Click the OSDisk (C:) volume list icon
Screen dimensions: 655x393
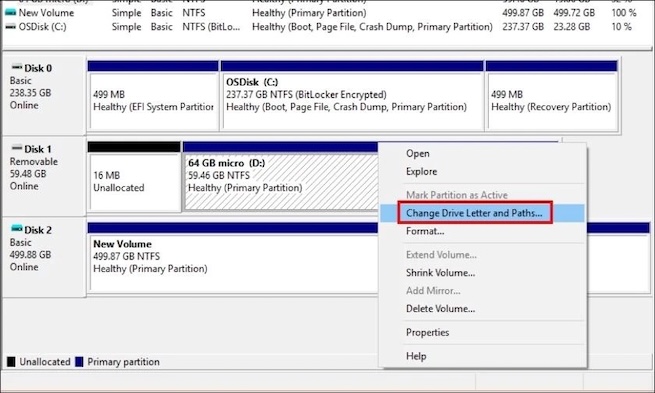tap(10, 27)
